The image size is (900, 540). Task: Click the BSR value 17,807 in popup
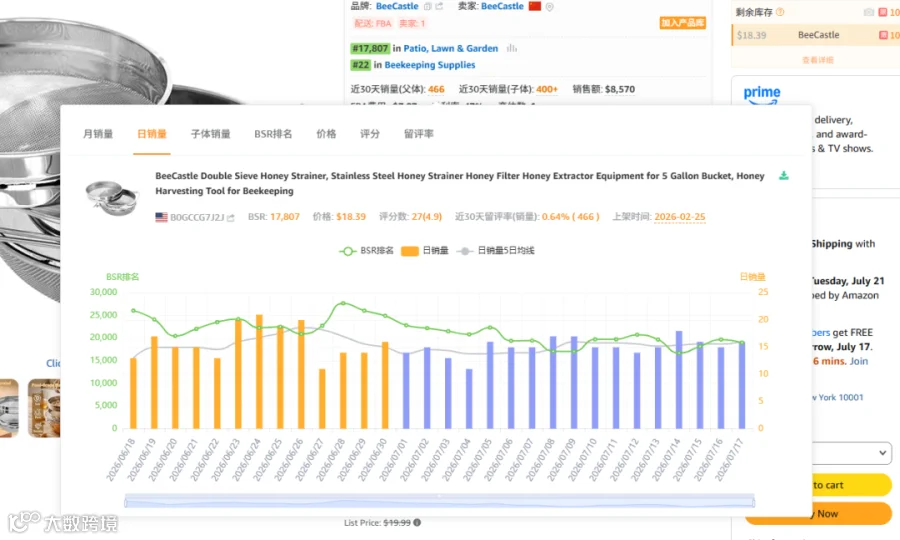coord(285,217)
